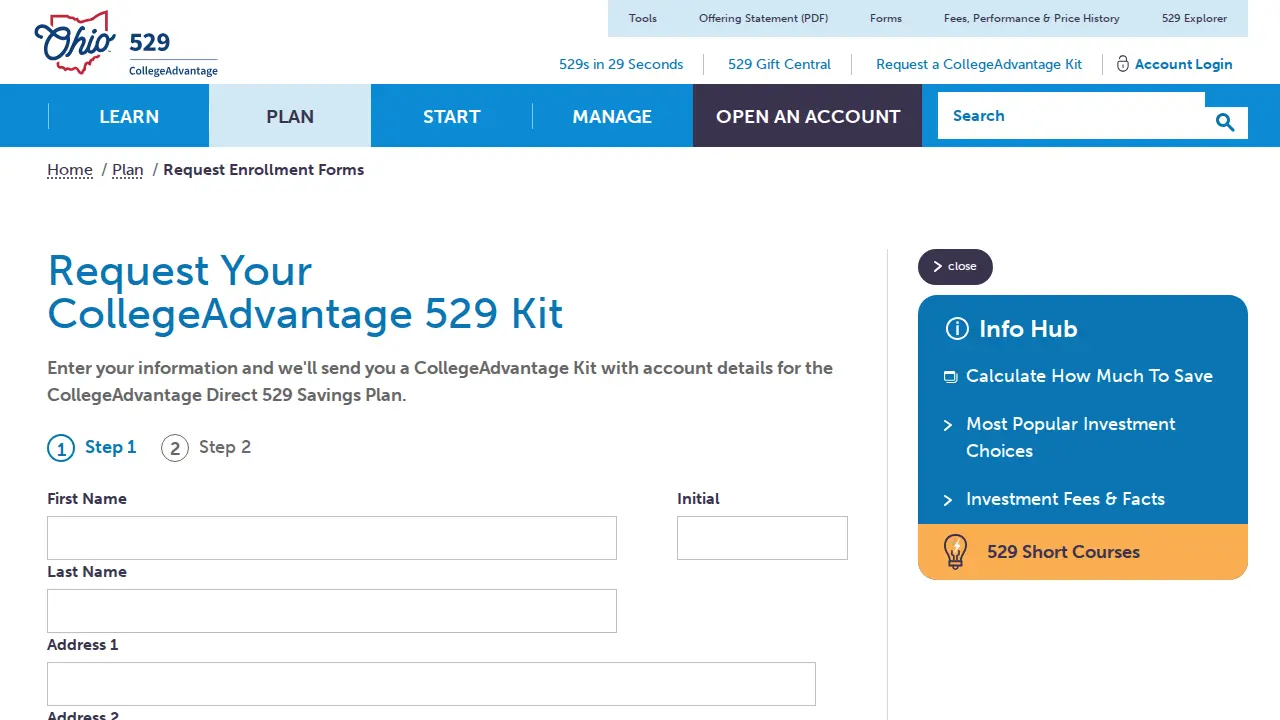Click the Ohio 529 CollegeAdvantage logo
This screenshot has width=1280, height=720.
tap(126, 45)
